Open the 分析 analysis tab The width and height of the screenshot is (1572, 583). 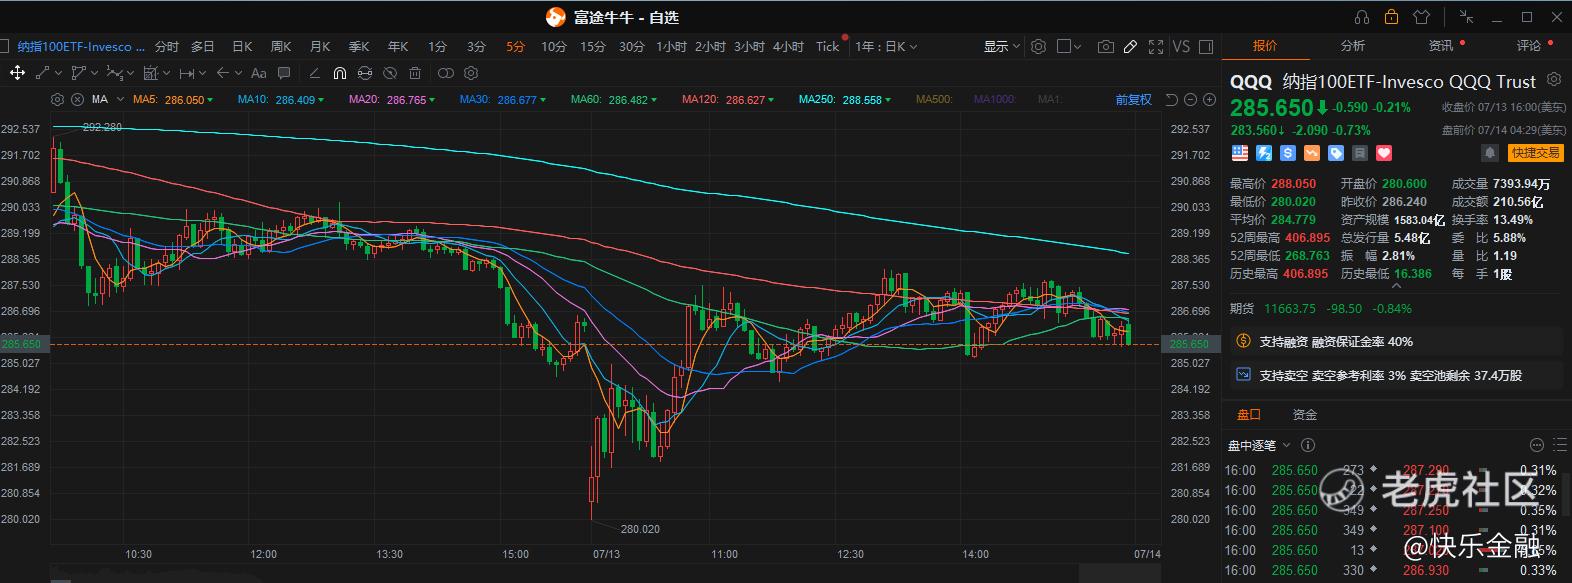point(1353,46)
